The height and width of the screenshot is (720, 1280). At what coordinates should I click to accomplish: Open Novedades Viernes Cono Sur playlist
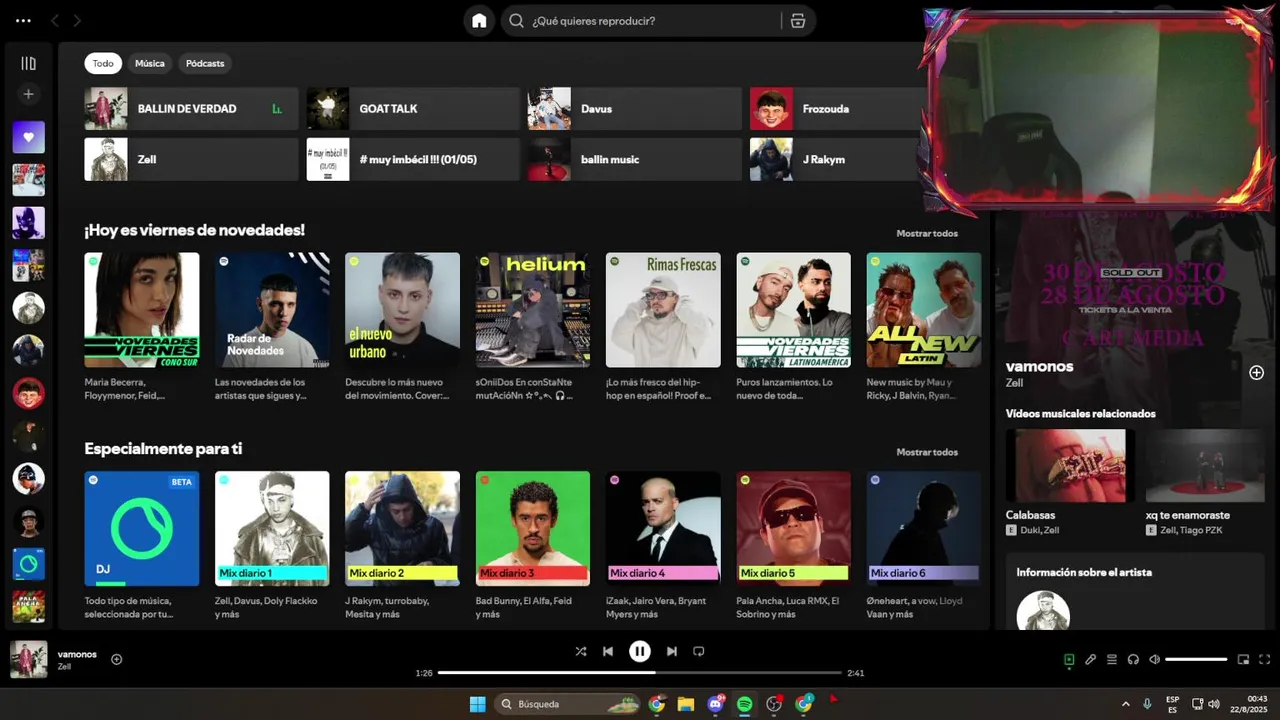(142, 310)
